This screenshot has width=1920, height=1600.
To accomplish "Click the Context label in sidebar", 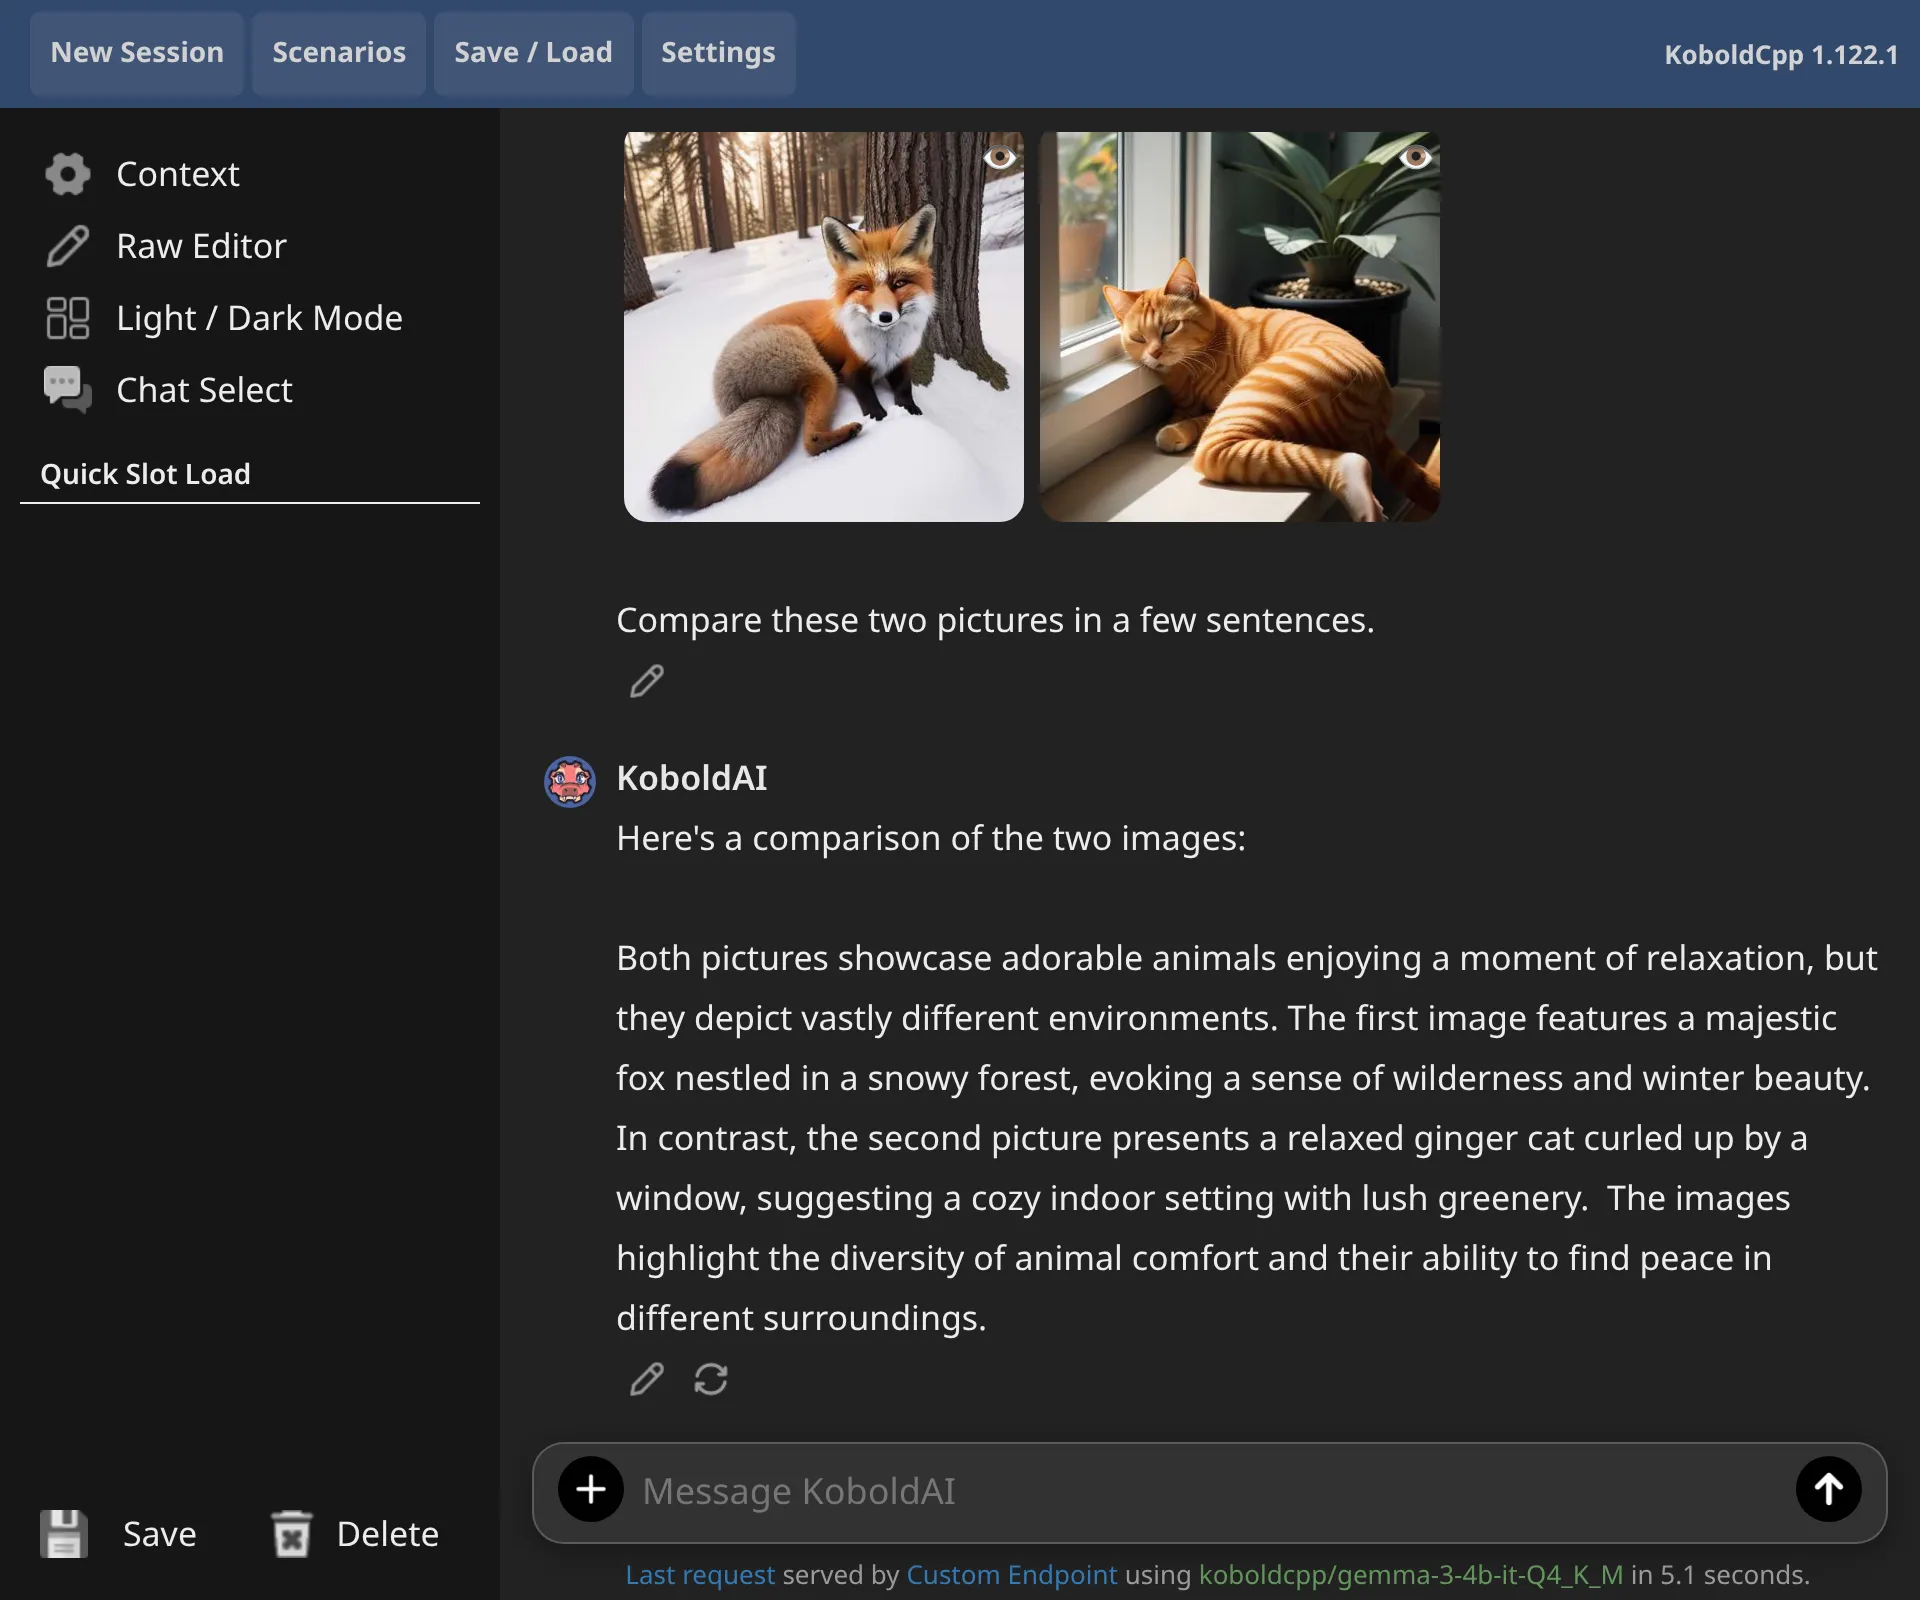I will [178, 174].
